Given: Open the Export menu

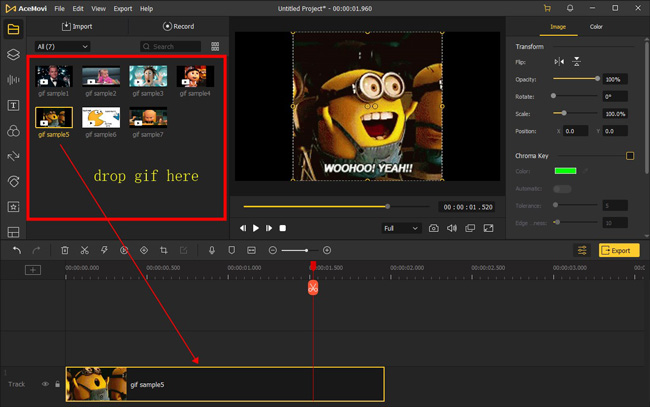Looking at the screenshot, I should 123,8.
